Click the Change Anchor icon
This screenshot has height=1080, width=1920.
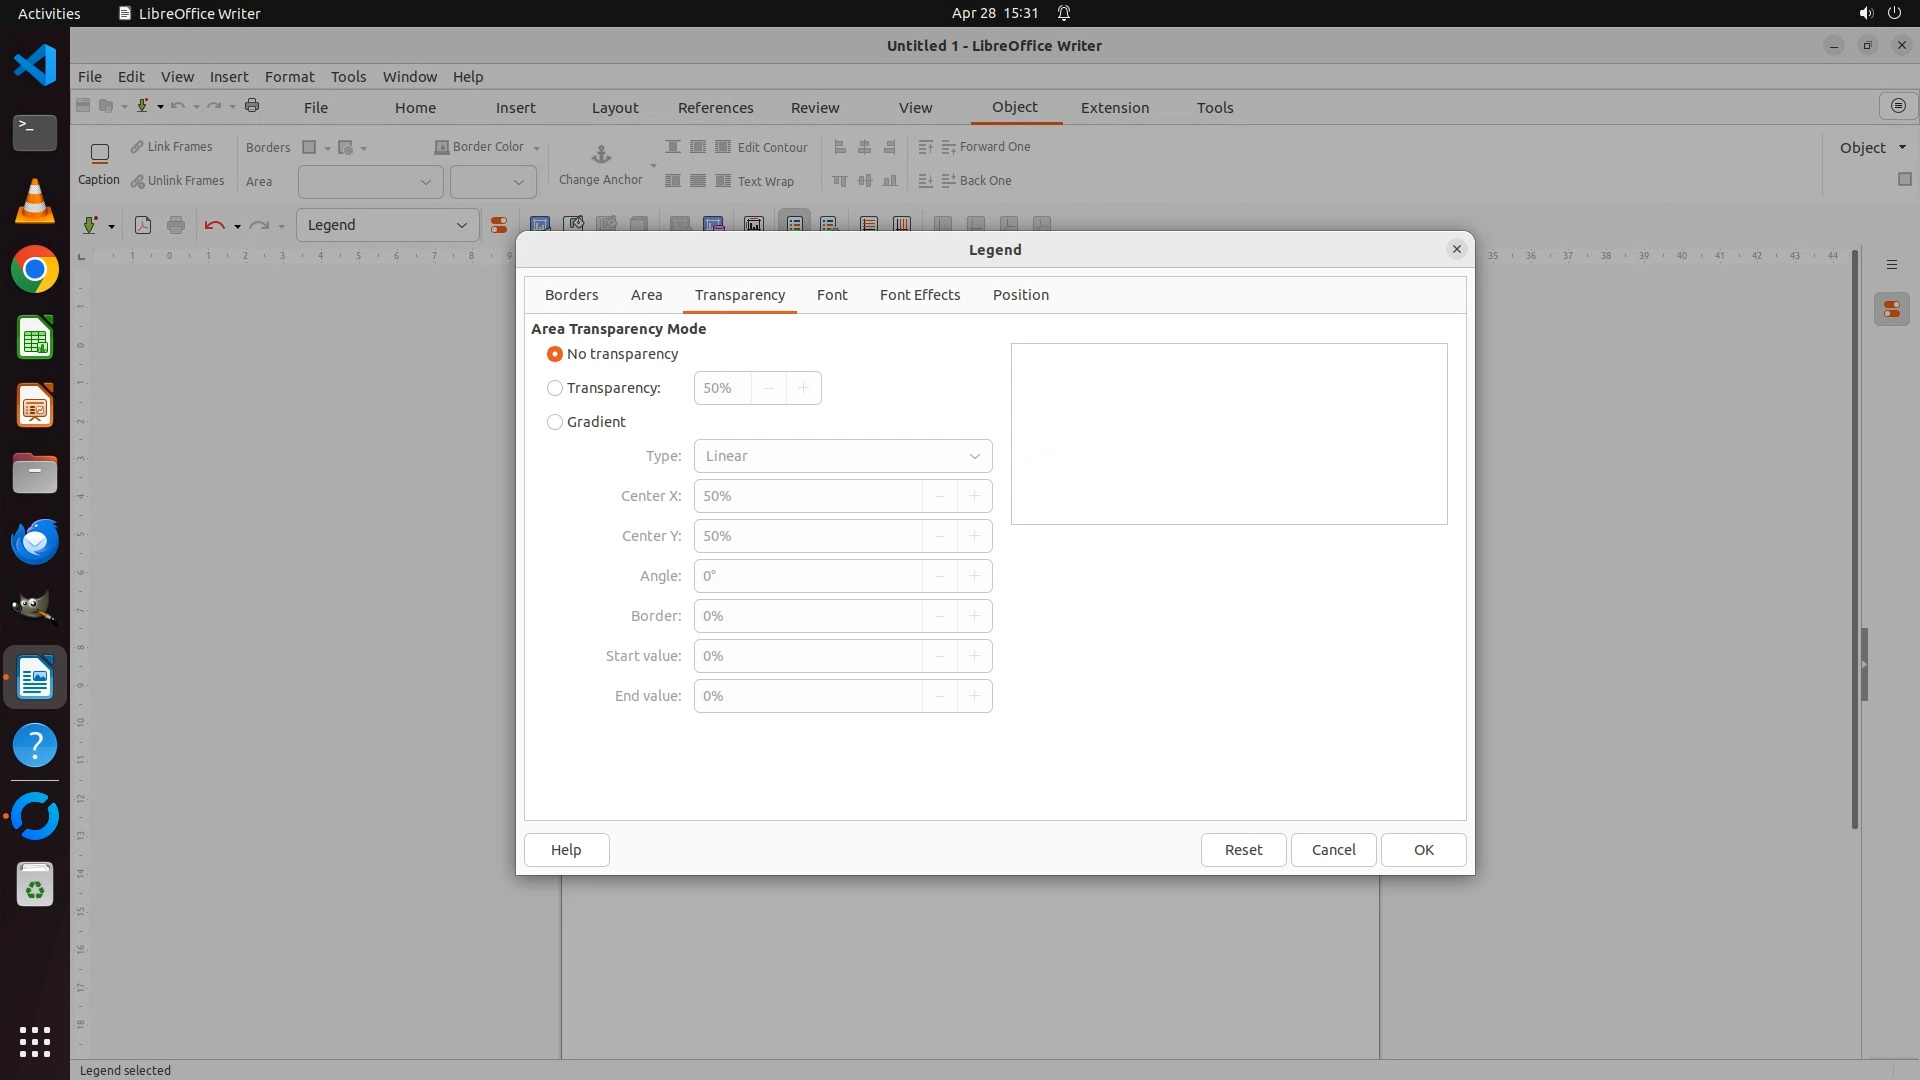[x=601, y=155]
